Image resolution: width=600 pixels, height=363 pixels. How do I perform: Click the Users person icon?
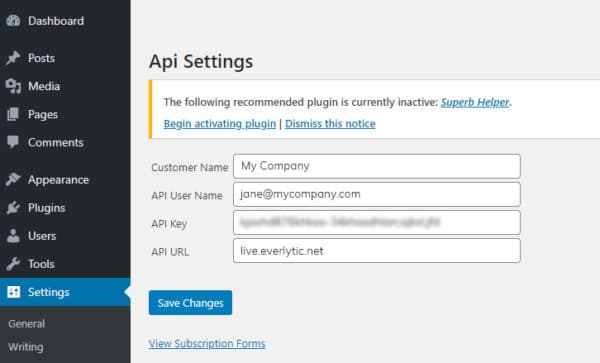[13, 236]
